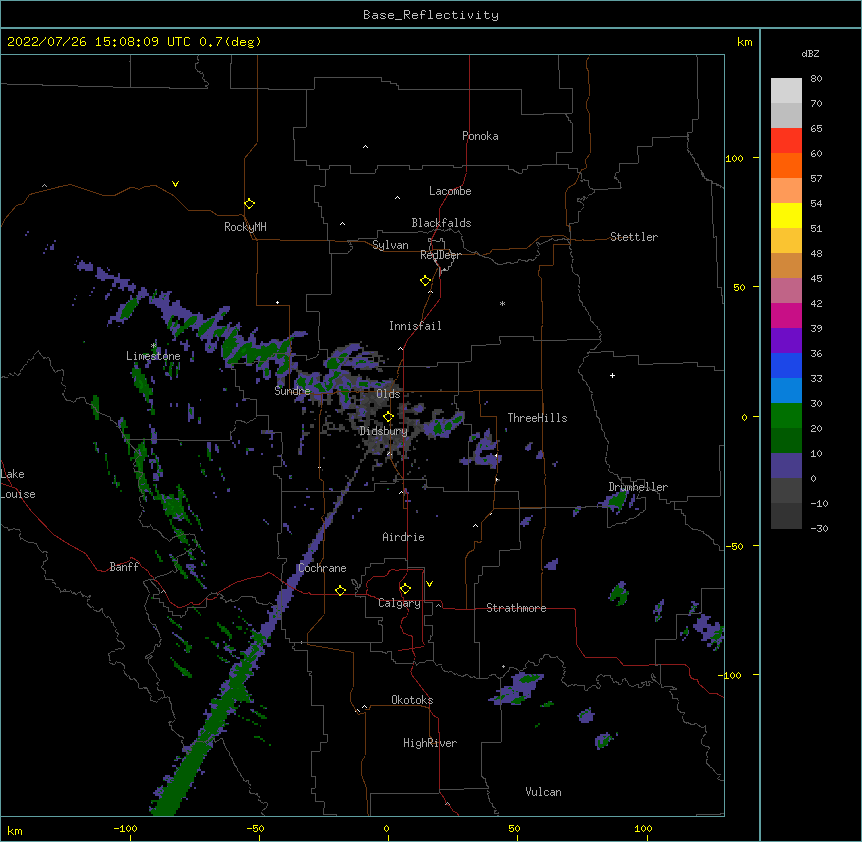Image resolution: width=862 pixels, height=842 pixels.
Task: Click the 100 tick label on the vertical axis
Action: point(734,158)
